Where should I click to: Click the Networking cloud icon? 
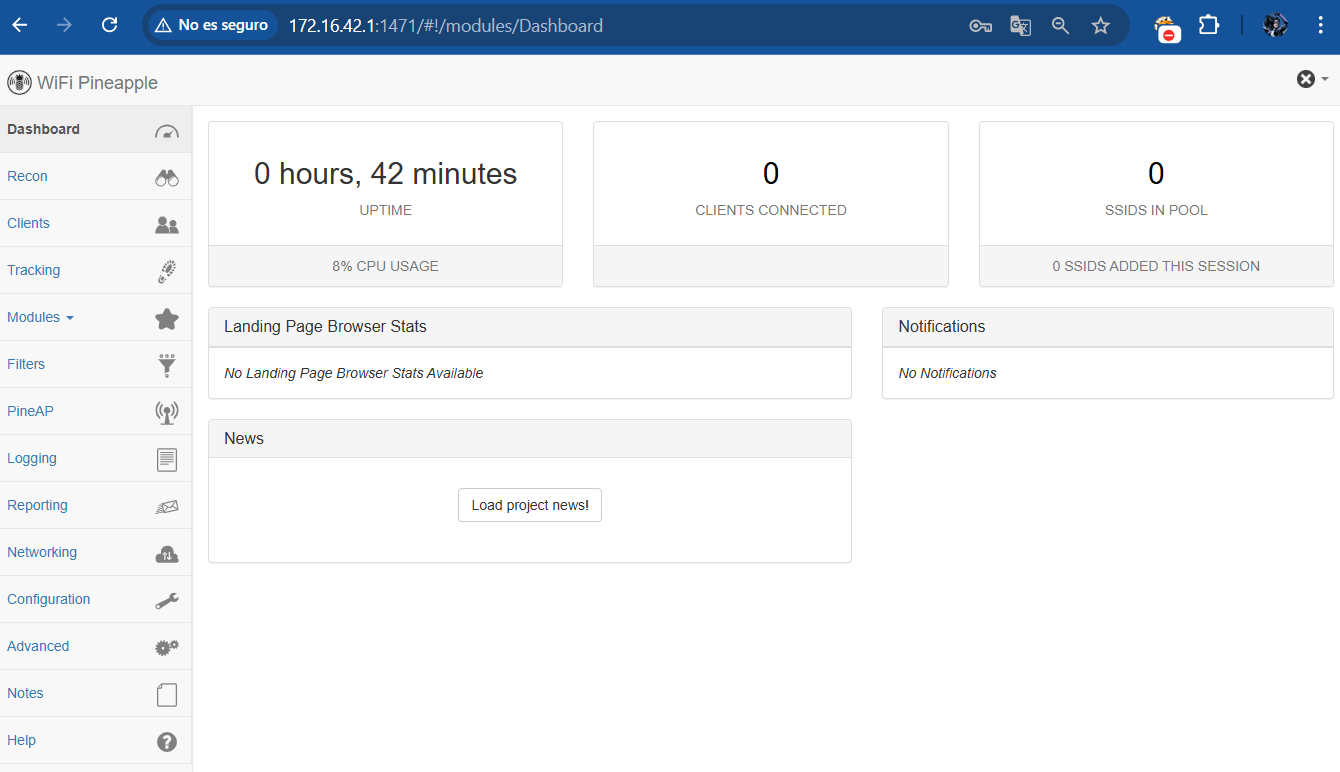[167, 553]
